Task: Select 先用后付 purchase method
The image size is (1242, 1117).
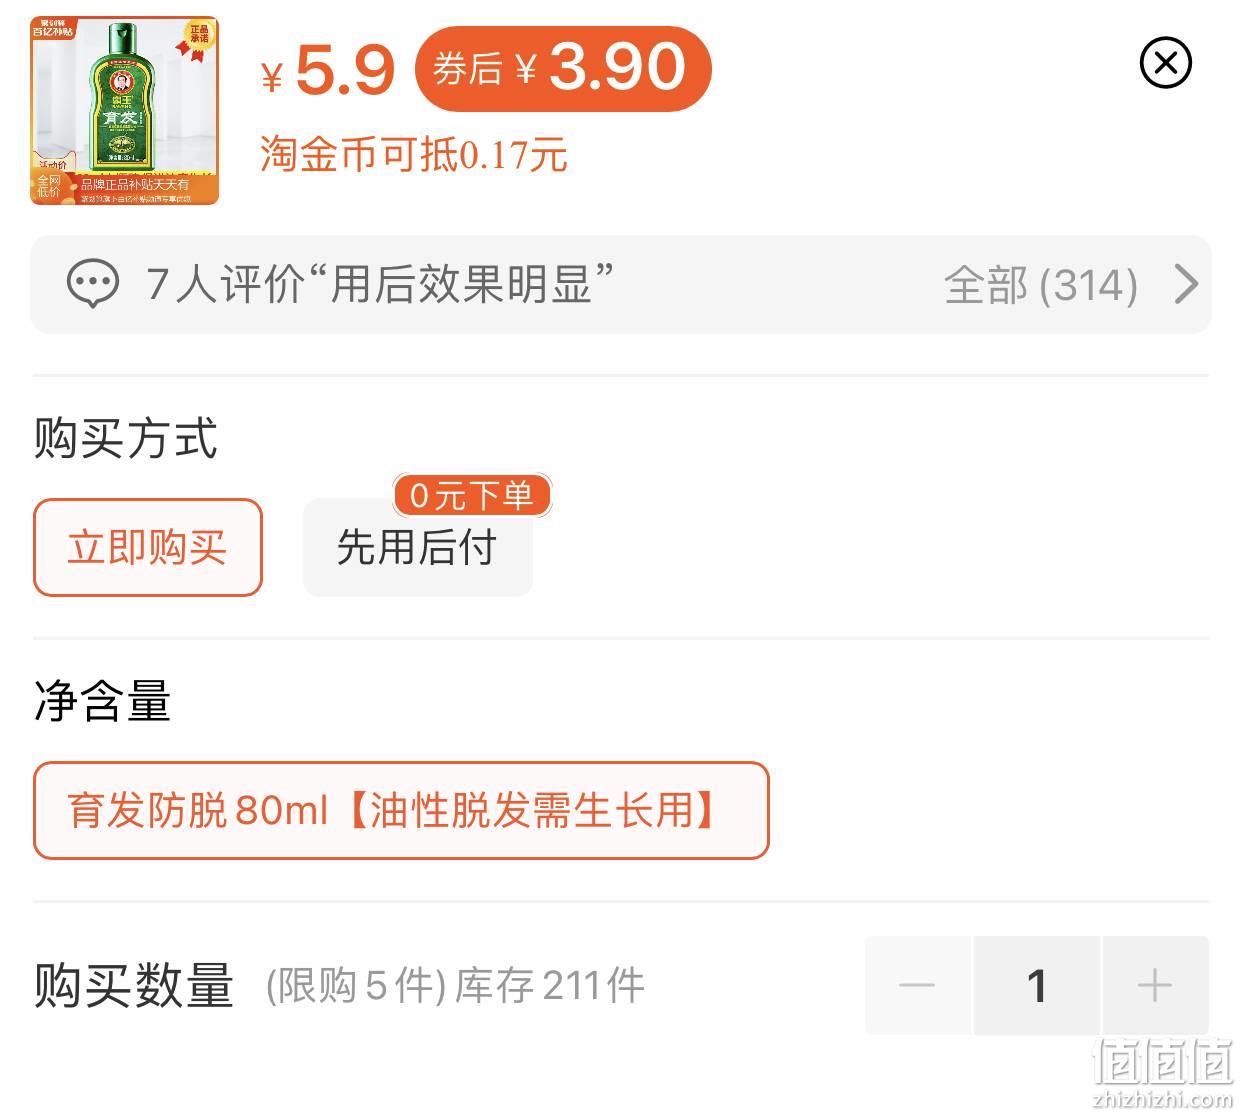Action: tap(417, 547)
